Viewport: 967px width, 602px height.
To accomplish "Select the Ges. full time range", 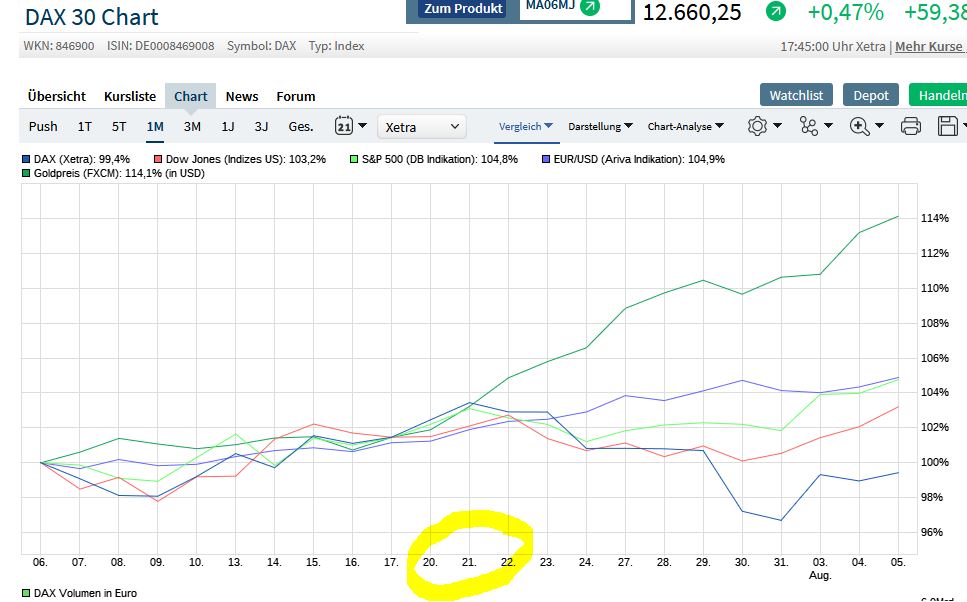I will (301, 126).
